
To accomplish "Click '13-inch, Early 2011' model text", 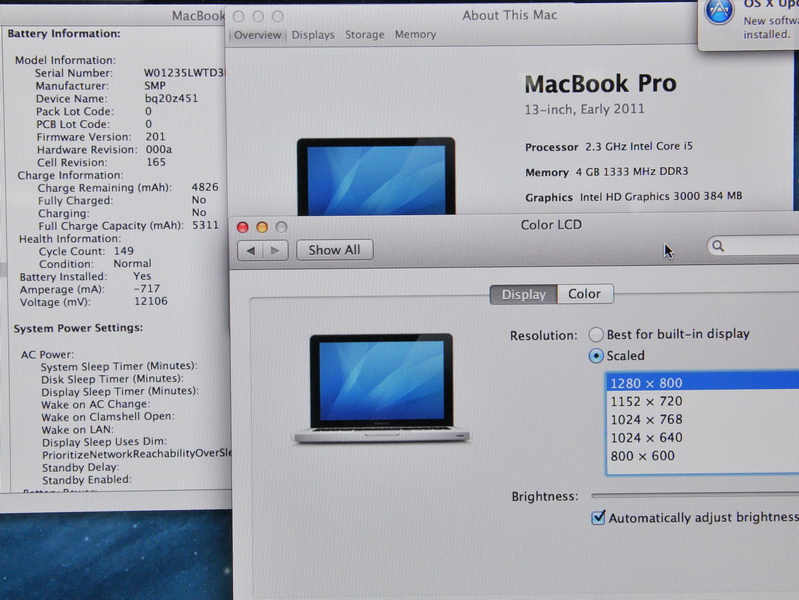I will pos(584,109).
